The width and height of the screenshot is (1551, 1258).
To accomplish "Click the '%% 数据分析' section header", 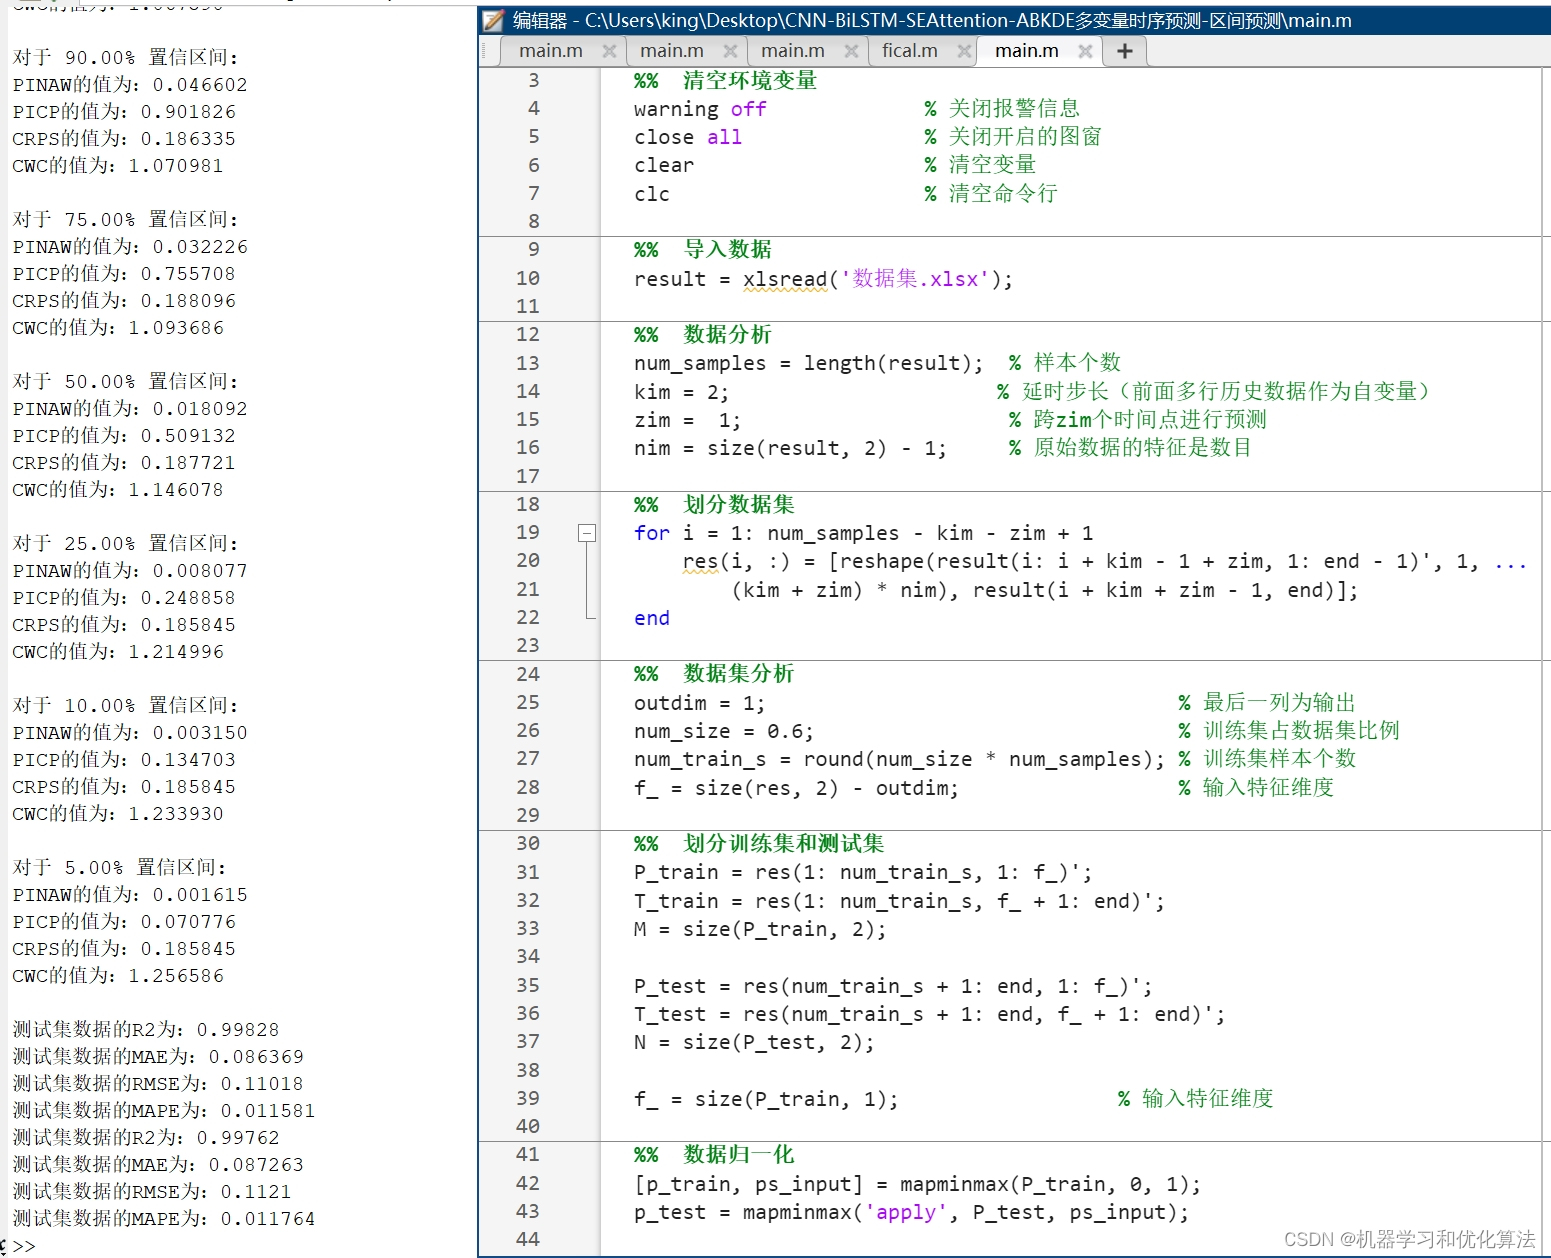I will [x=703, y=334].
